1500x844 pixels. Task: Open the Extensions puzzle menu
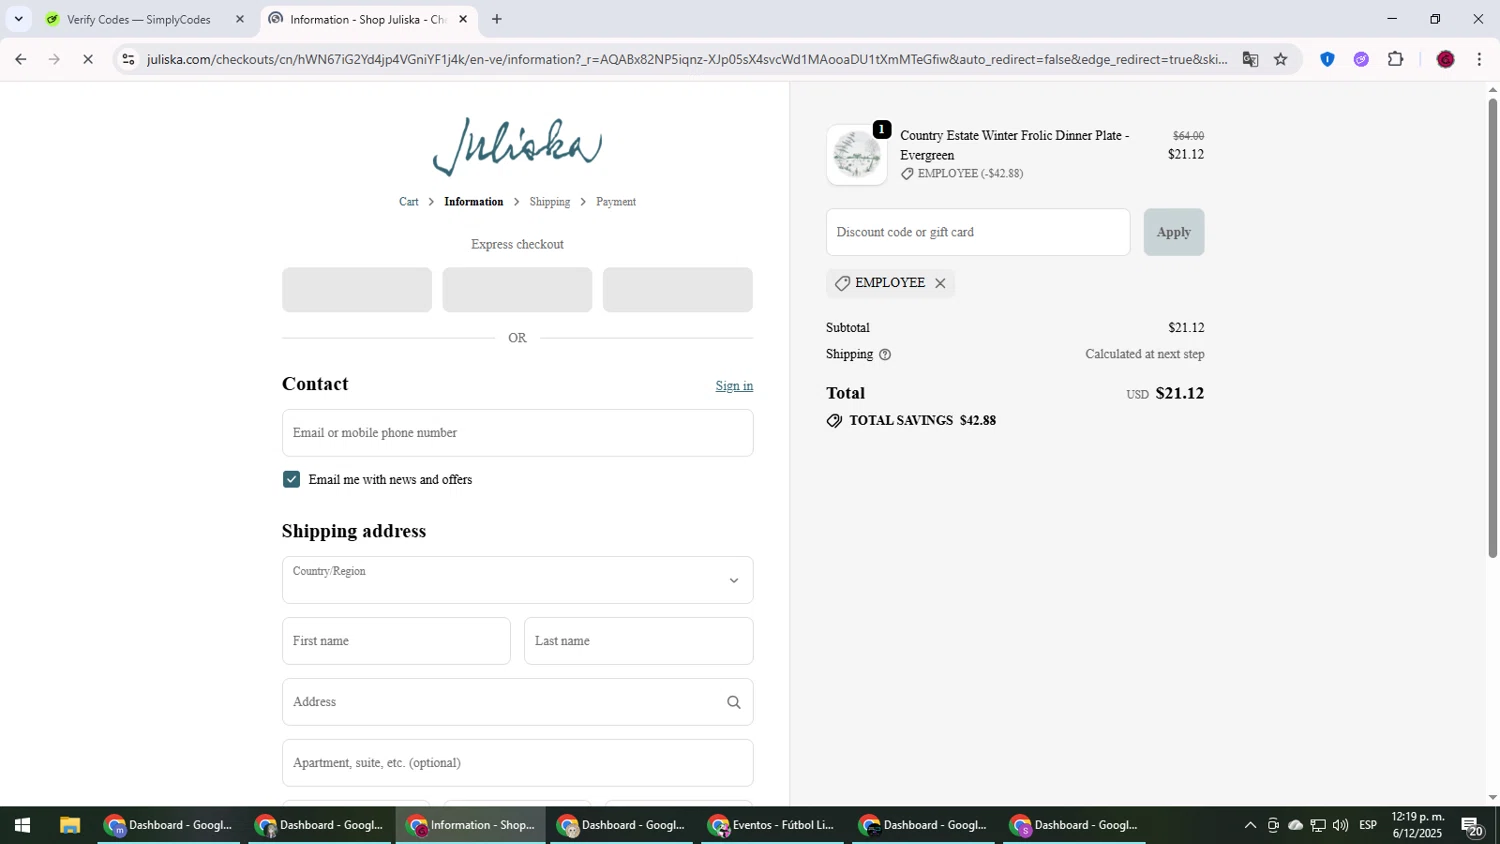click(x=1396, y=59)
